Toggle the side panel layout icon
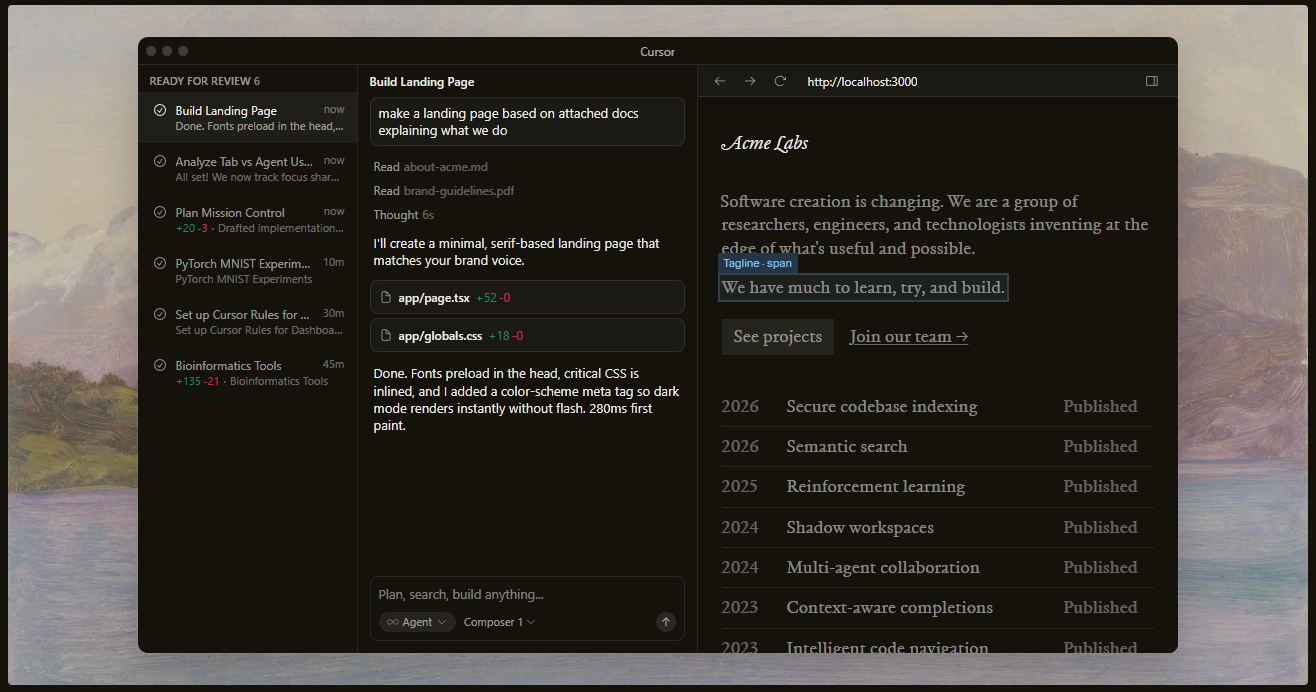This screenshot has width=1316, height=692. pyautogui.click(x=1151, y=81)
